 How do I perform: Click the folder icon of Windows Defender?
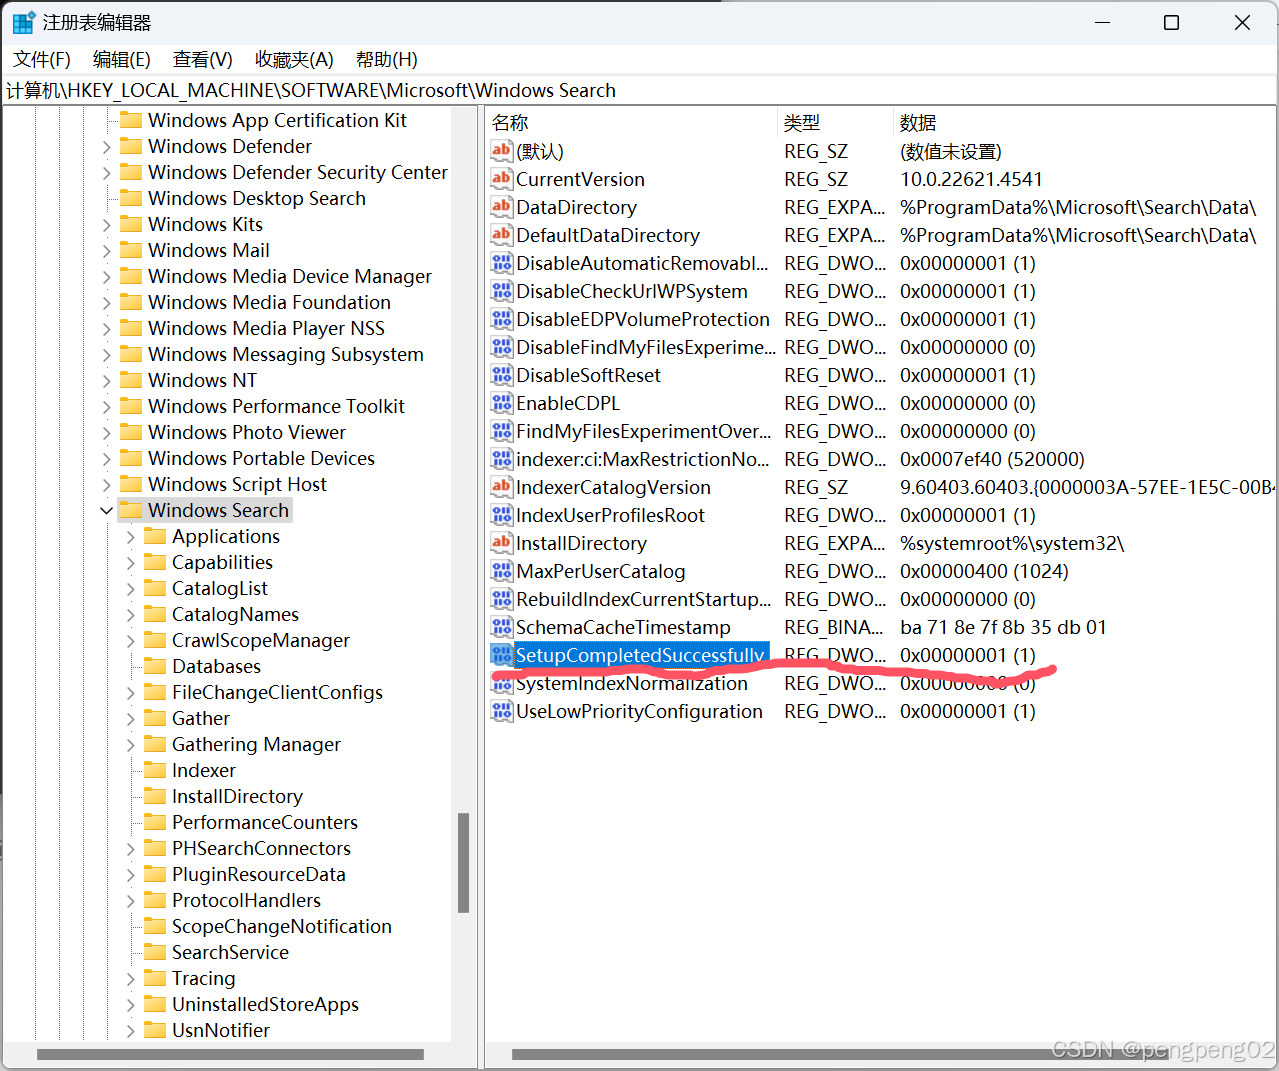click(131, 146)
